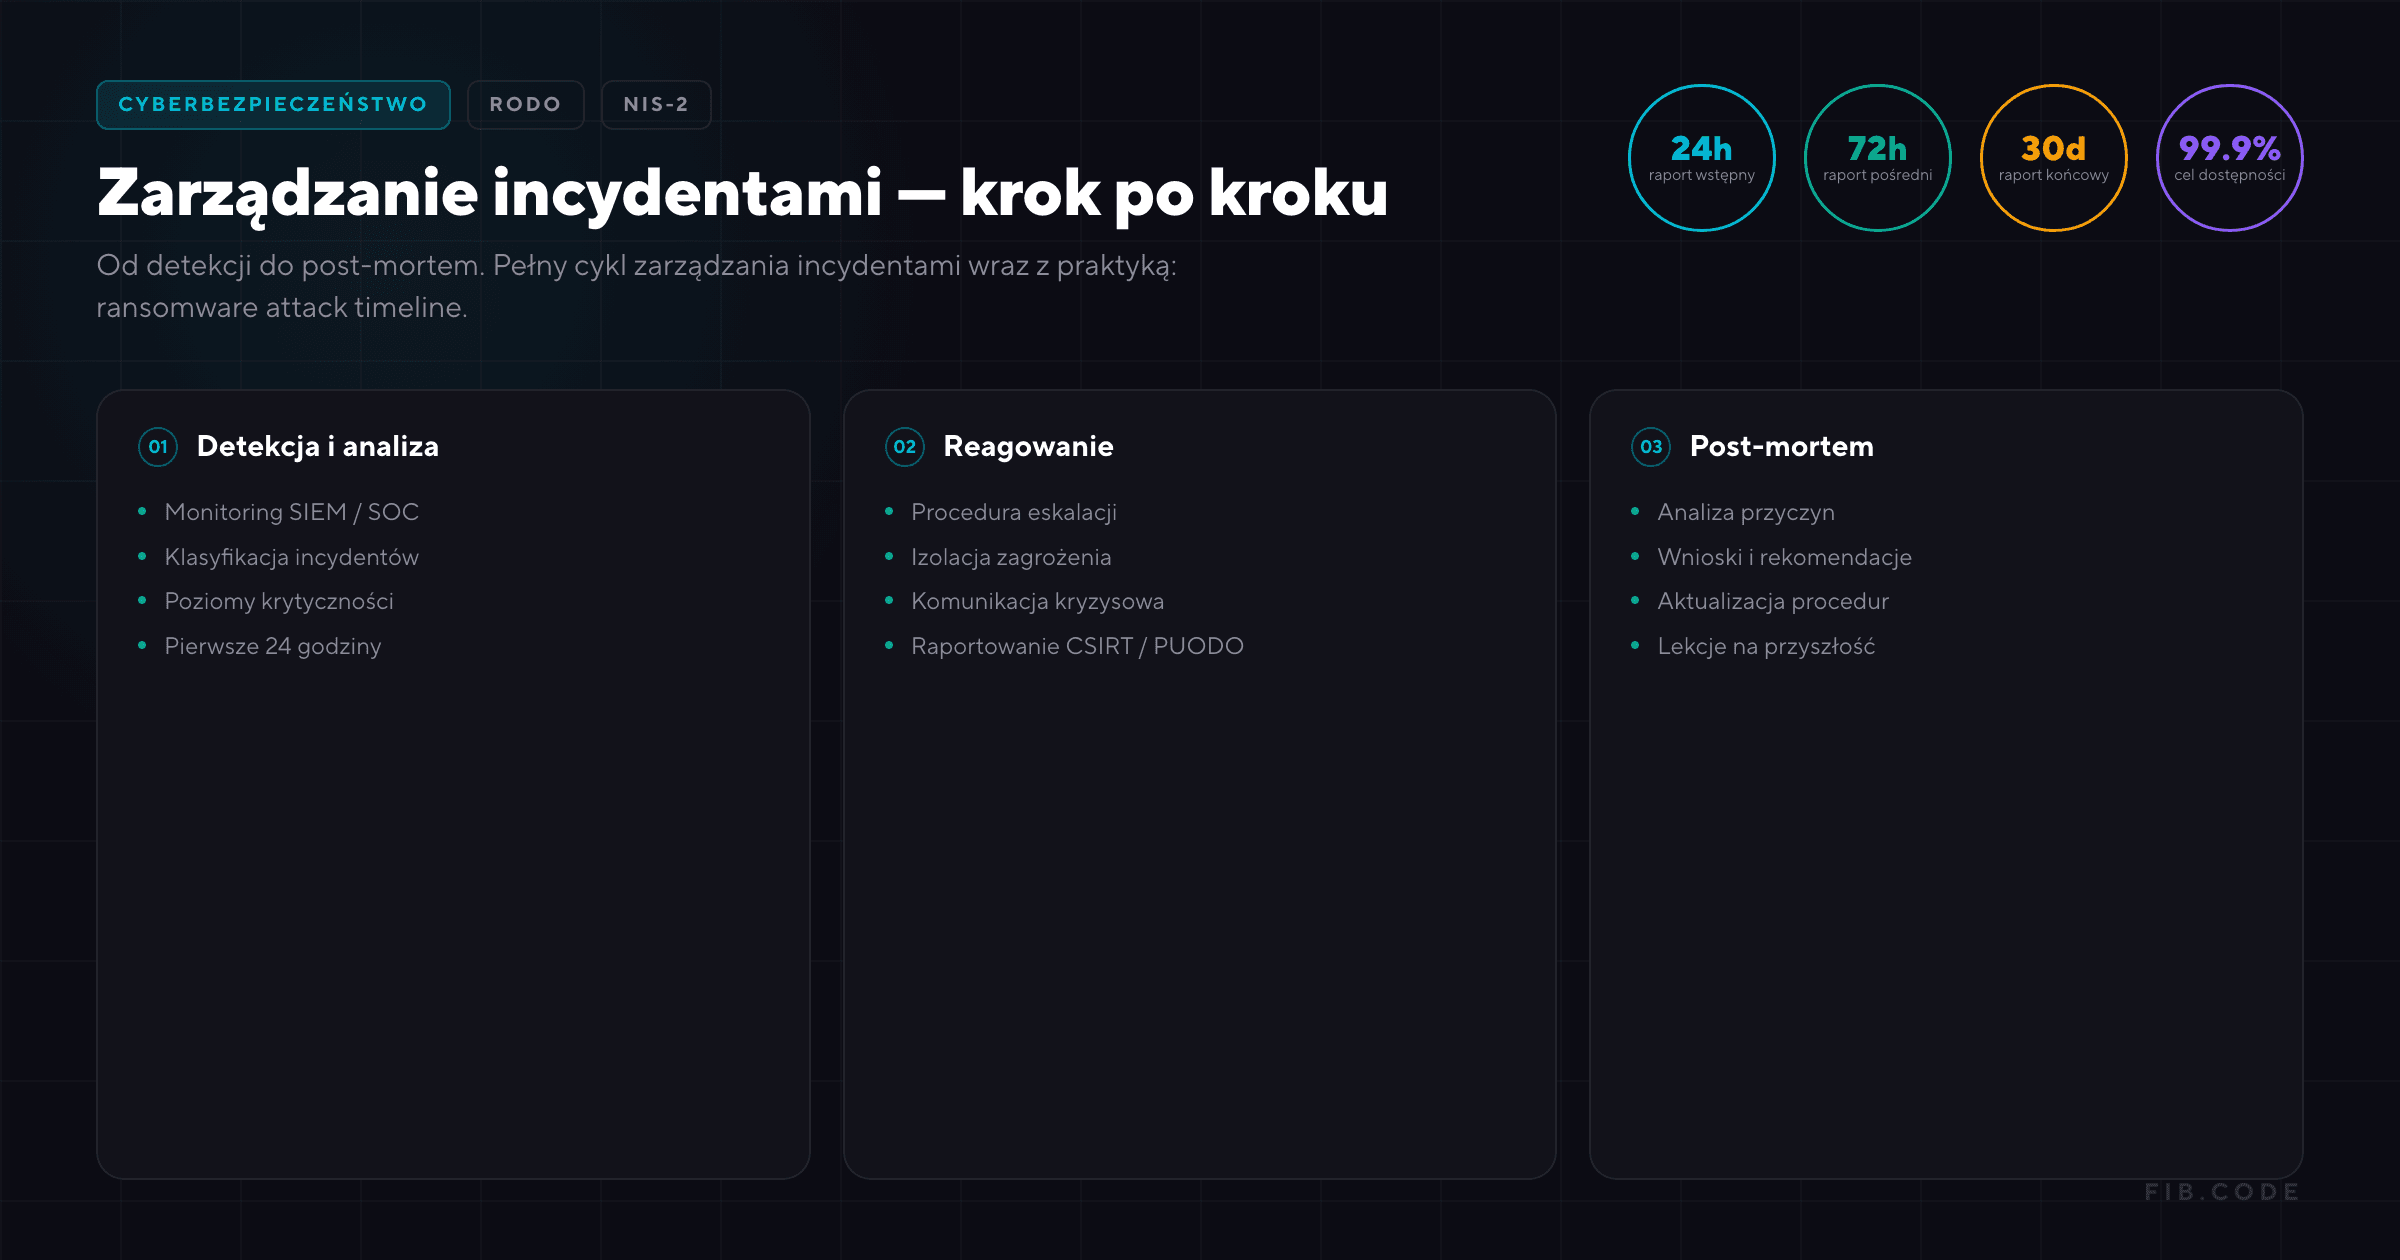2400x1260 pixels.
Task: Open the Post-mortem heading
Action: click(x=1782, y=447)
